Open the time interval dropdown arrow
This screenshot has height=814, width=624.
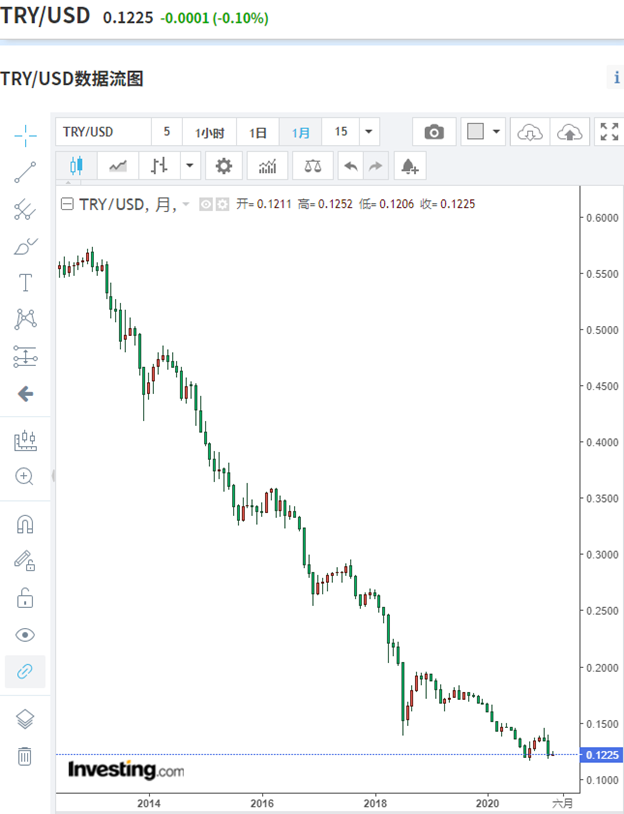click(369, 132)
